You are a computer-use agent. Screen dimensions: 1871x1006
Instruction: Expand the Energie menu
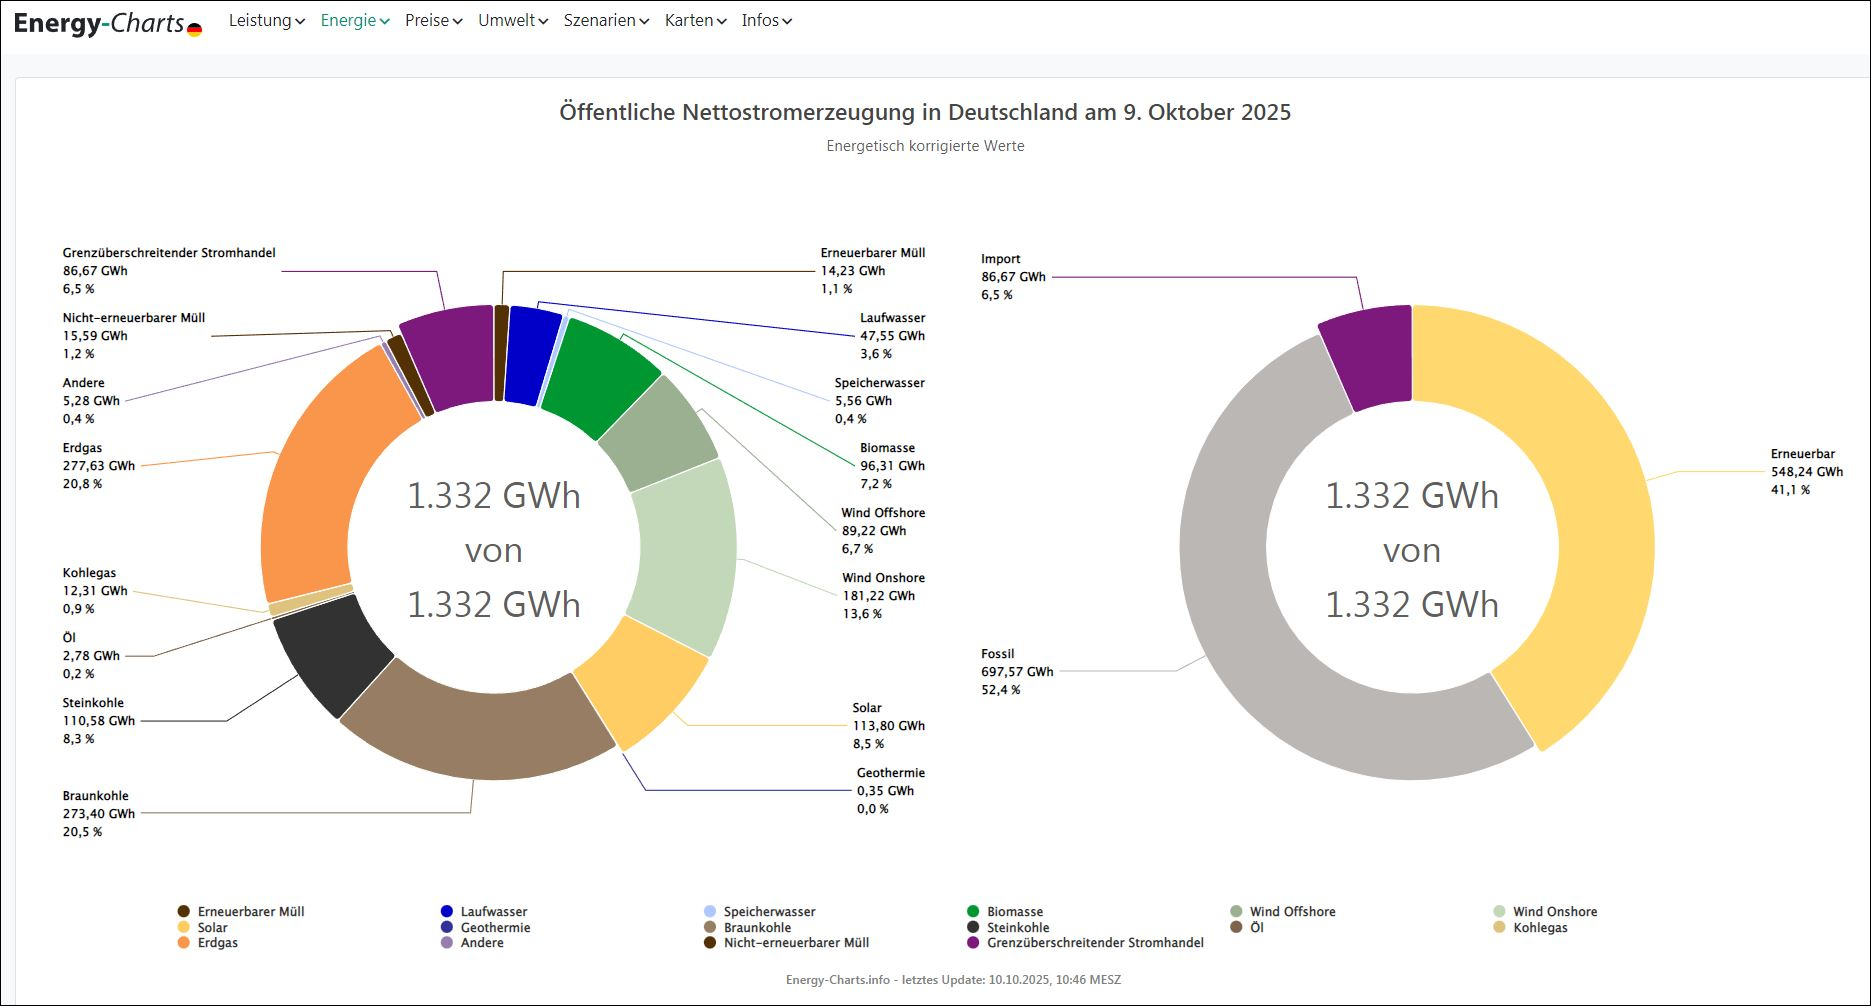click(x=354, y=20)
